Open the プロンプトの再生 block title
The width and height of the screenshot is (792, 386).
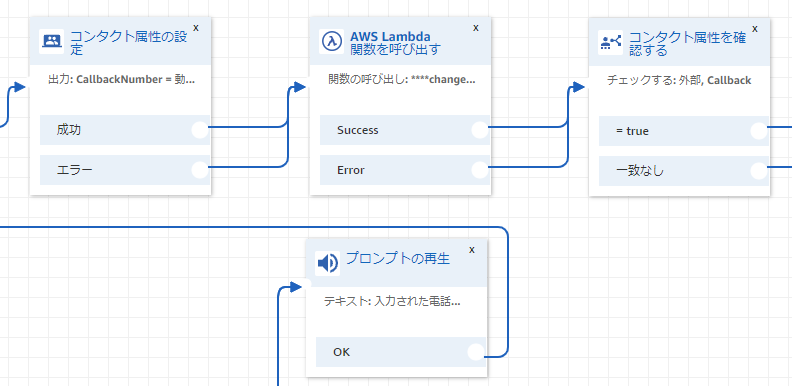398,259
